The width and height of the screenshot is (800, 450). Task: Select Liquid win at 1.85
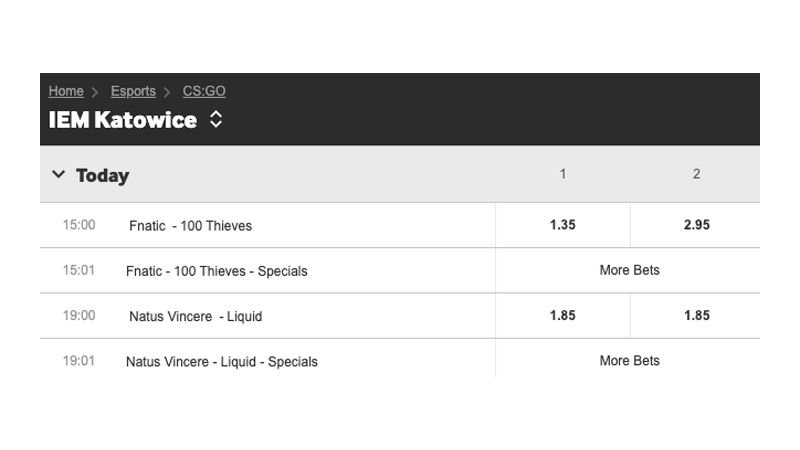click(696, 315)
